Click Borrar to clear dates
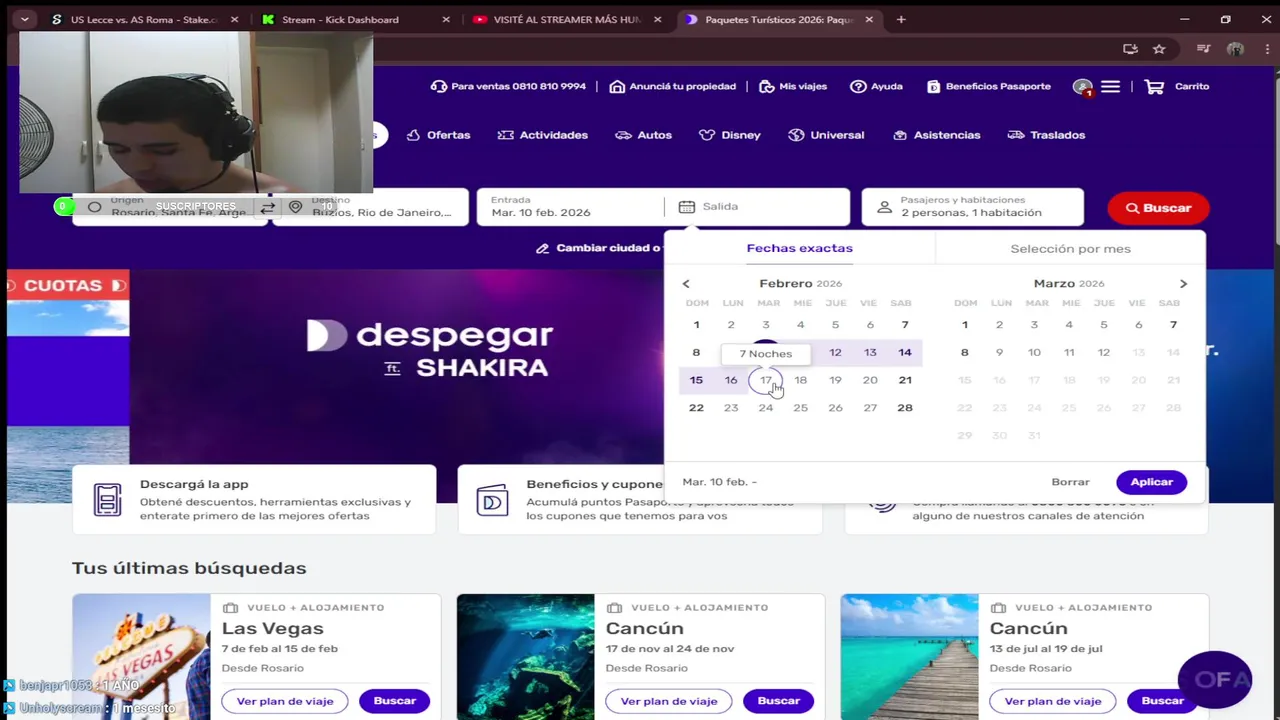Viewport: 1280px width, 720px height. [1070, 482]
